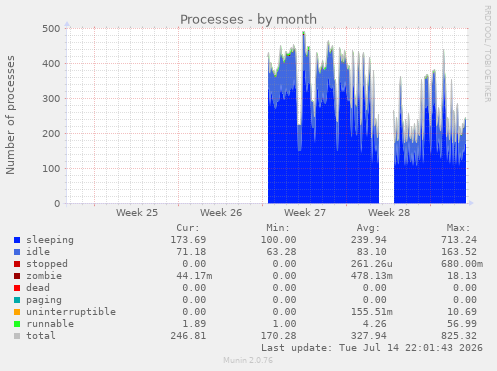
Task: Click the 'Number of processes' axis label
Action: point(10,115)
